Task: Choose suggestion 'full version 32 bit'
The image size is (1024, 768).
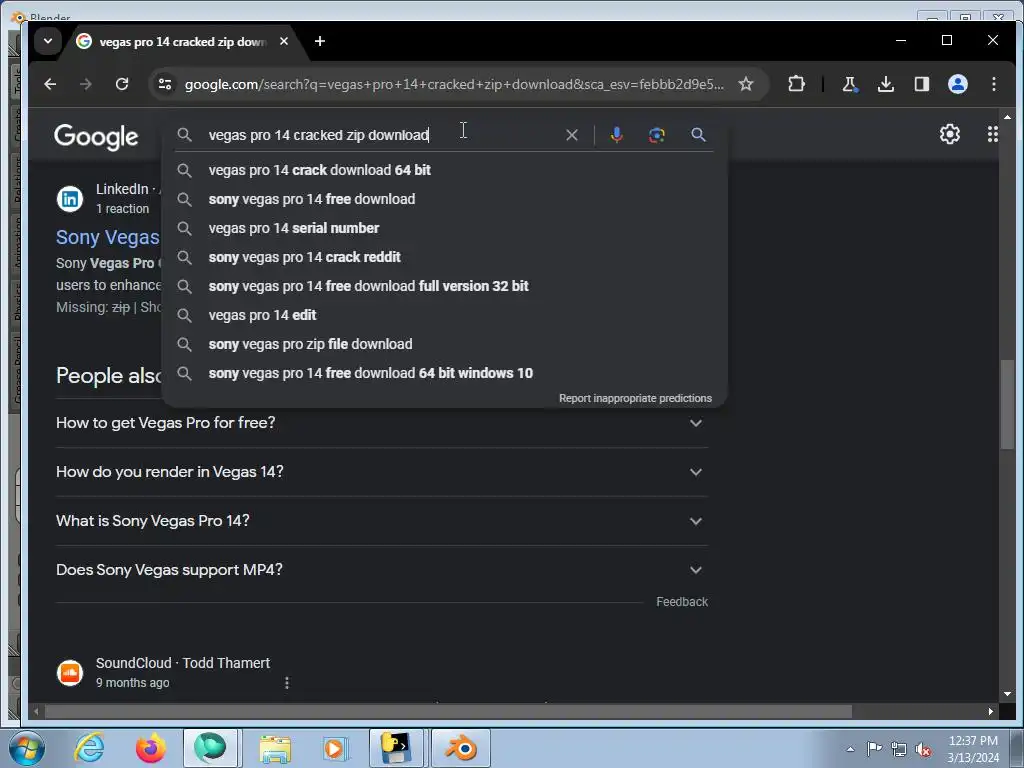Action: point(444,286)
